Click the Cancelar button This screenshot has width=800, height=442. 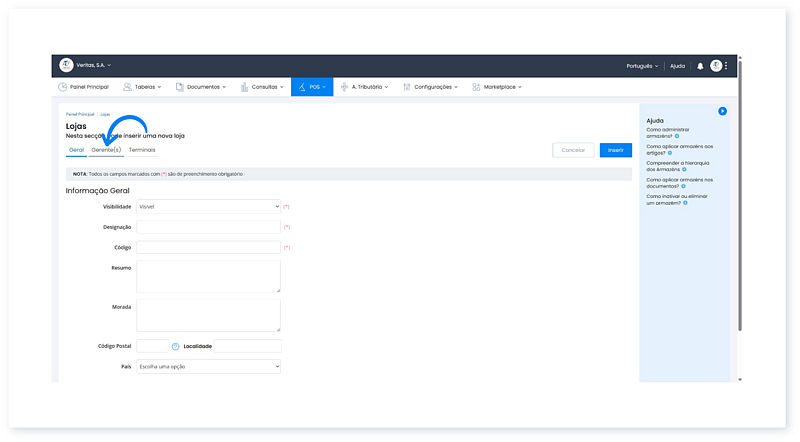click(573, 150)
